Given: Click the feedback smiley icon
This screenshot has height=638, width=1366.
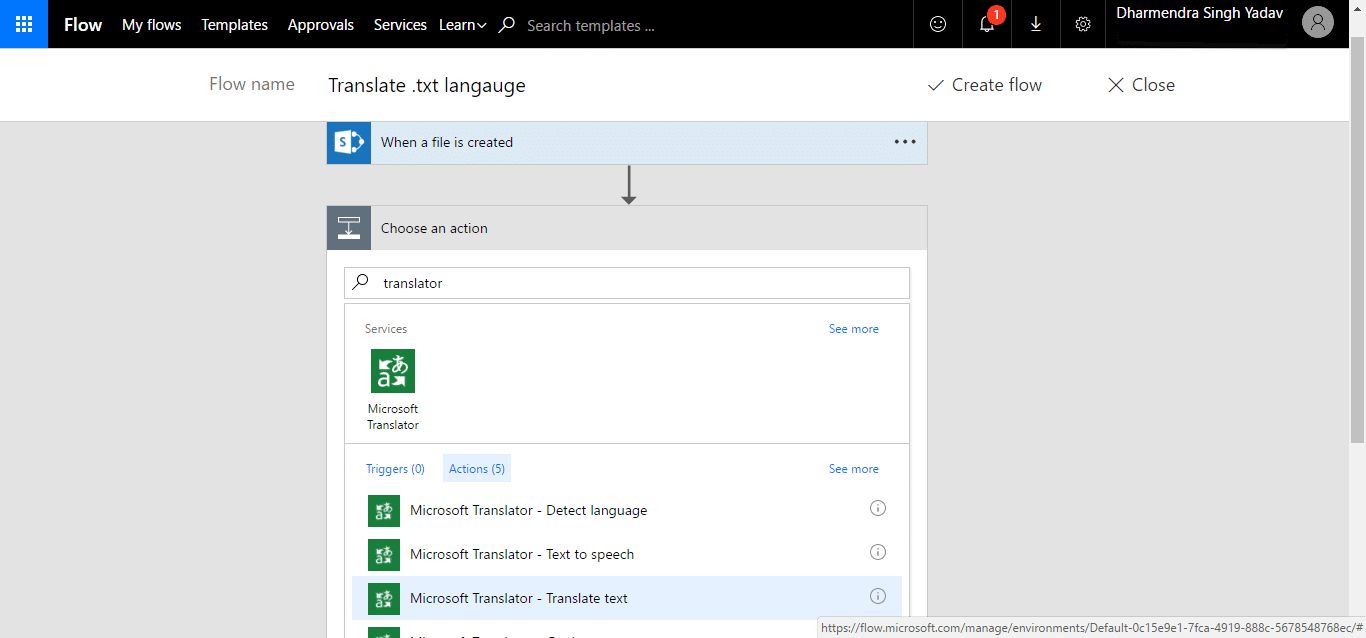Looking at the screenshot, I should 938,24.
